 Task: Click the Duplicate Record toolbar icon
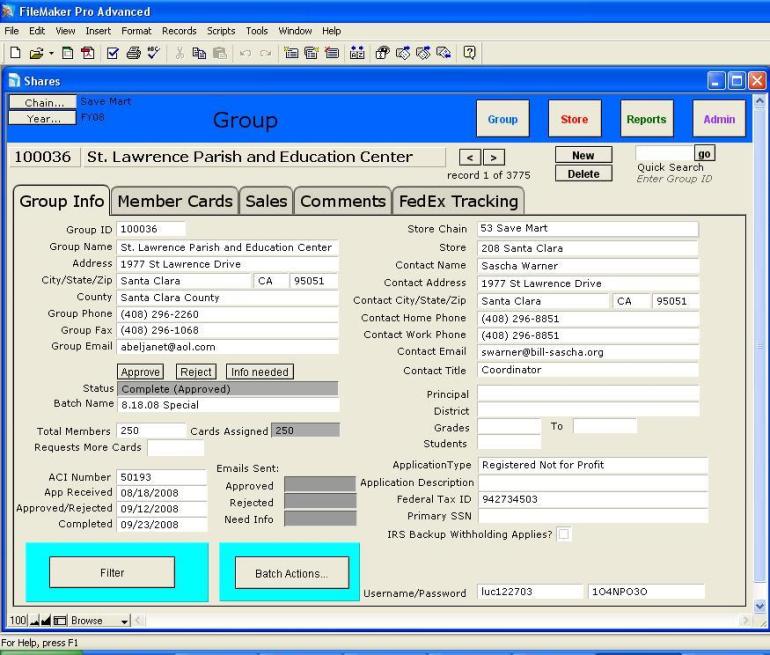click(x=311, y=53)
